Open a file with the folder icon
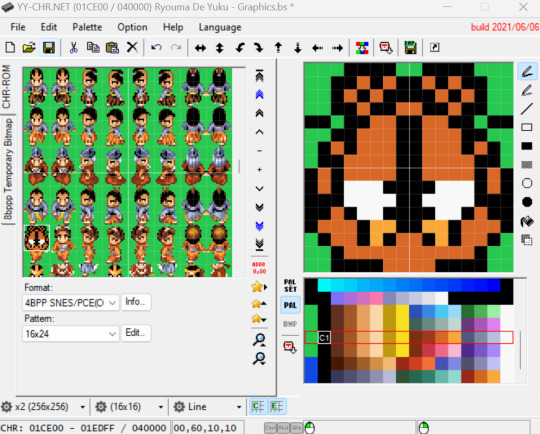Image resolution: width=540 pixels, height=434 pixels. [29, 48]
